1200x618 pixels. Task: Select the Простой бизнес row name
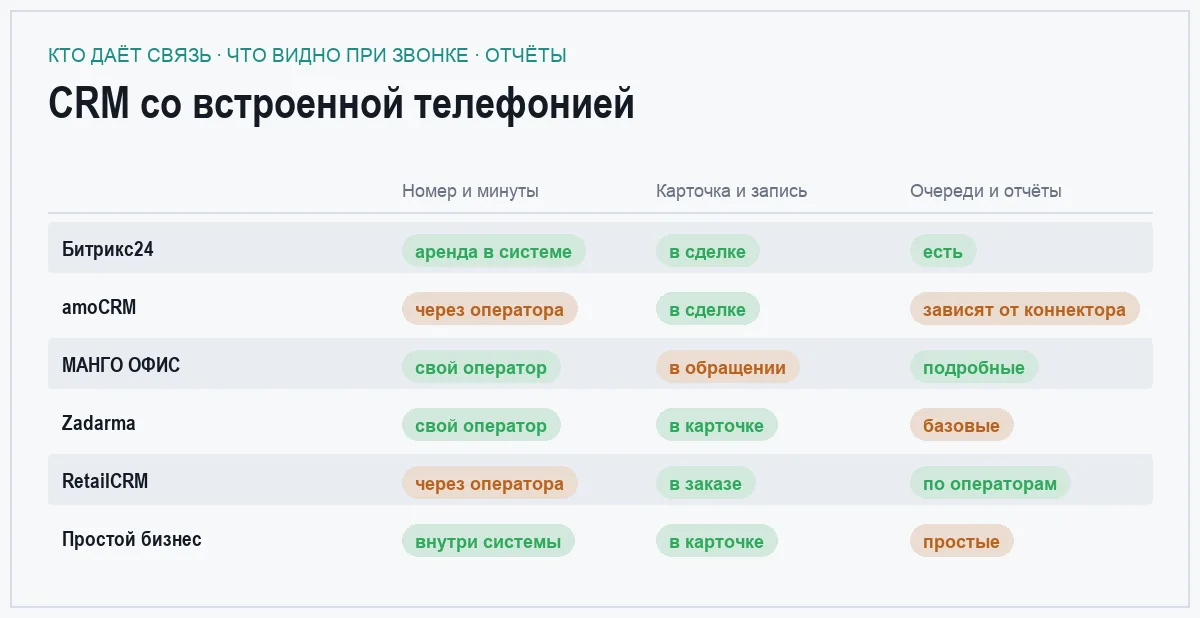(132, 539)
